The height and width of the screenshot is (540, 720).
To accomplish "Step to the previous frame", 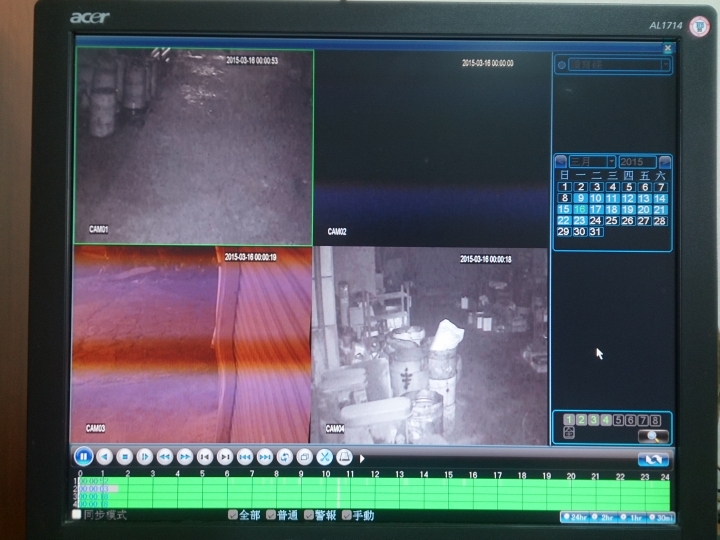I will (205, 457).
